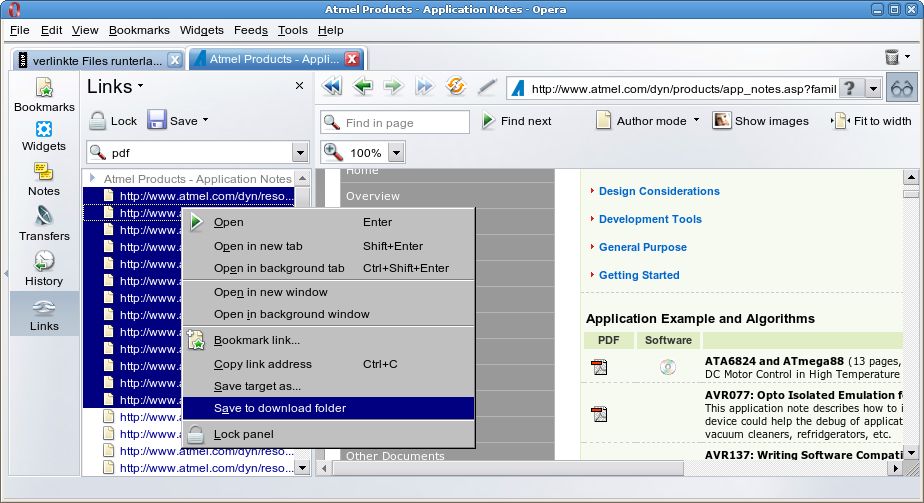Viewport: 924px width, 503px height.
Task: Click the PDF icon for ATA6824 and ATmega88
Action: point(599,367)
